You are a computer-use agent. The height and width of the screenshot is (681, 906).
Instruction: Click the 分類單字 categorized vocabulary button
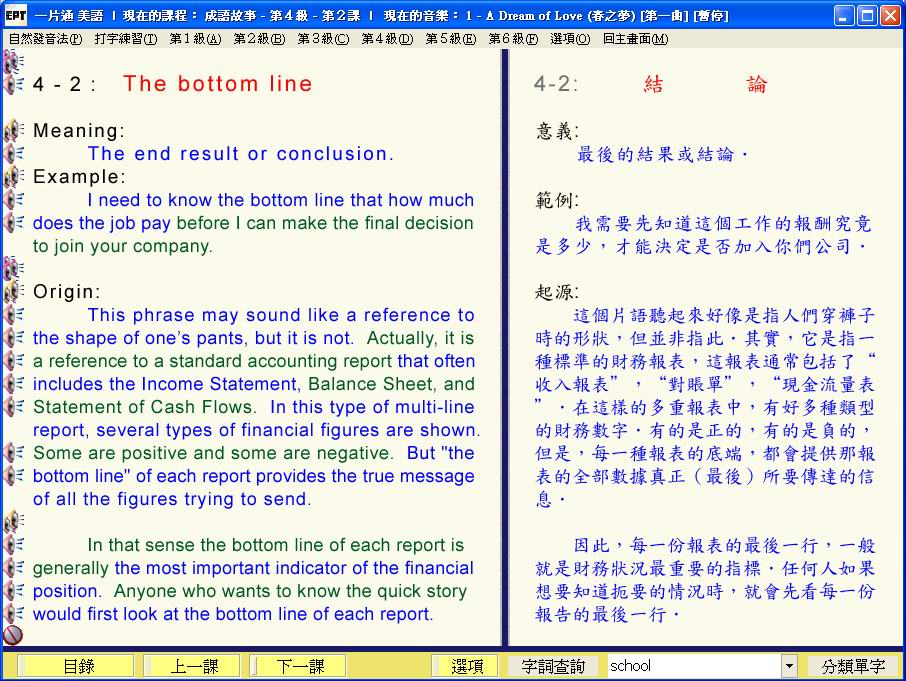853,666
